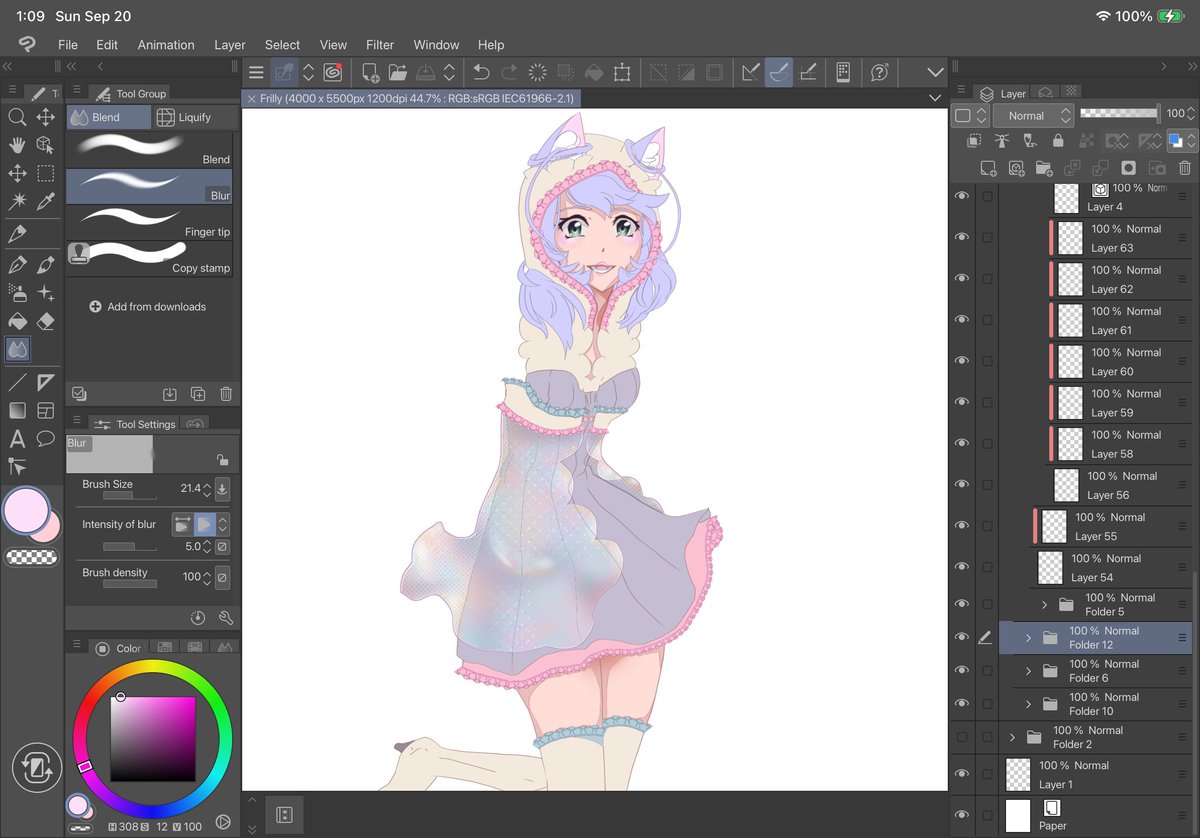Show hidden Folder 2 via visibility box
The image size is (1200, 838).
point(962,737)
